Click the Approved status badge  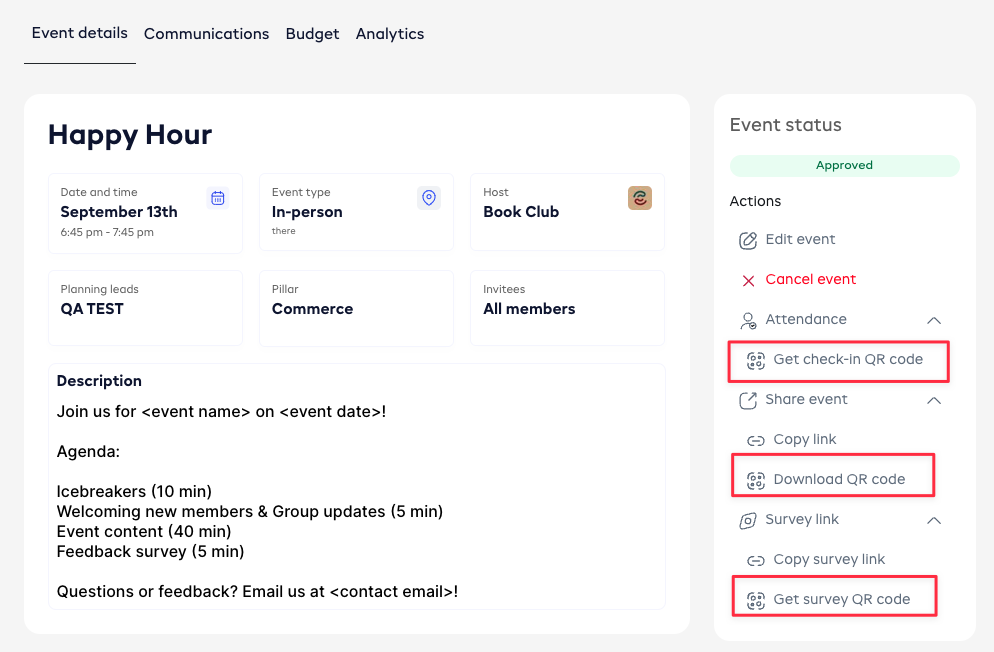click(x=844, y=166)
